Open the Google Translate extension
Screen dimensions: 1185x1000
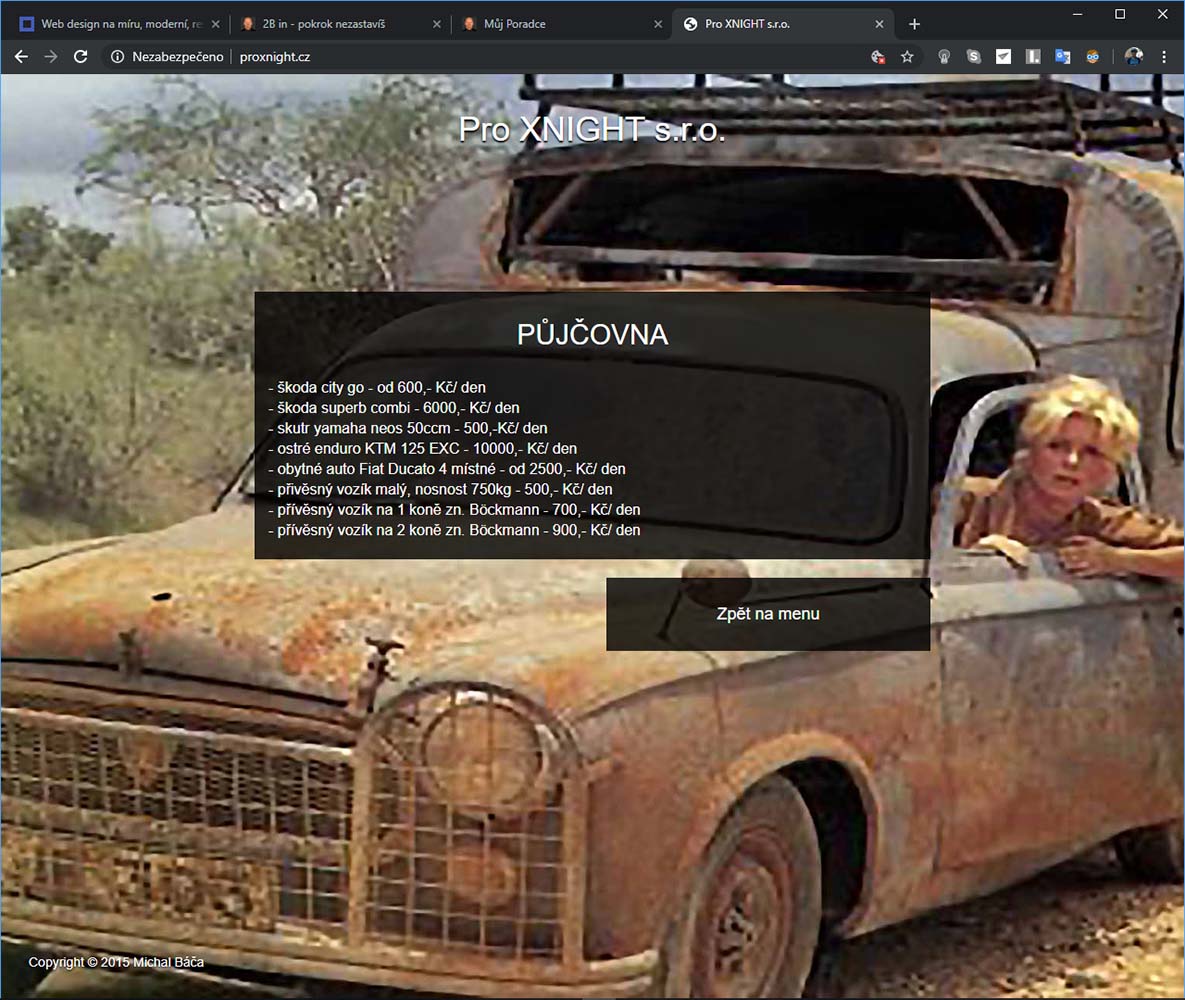click(x=1063, y=57)
